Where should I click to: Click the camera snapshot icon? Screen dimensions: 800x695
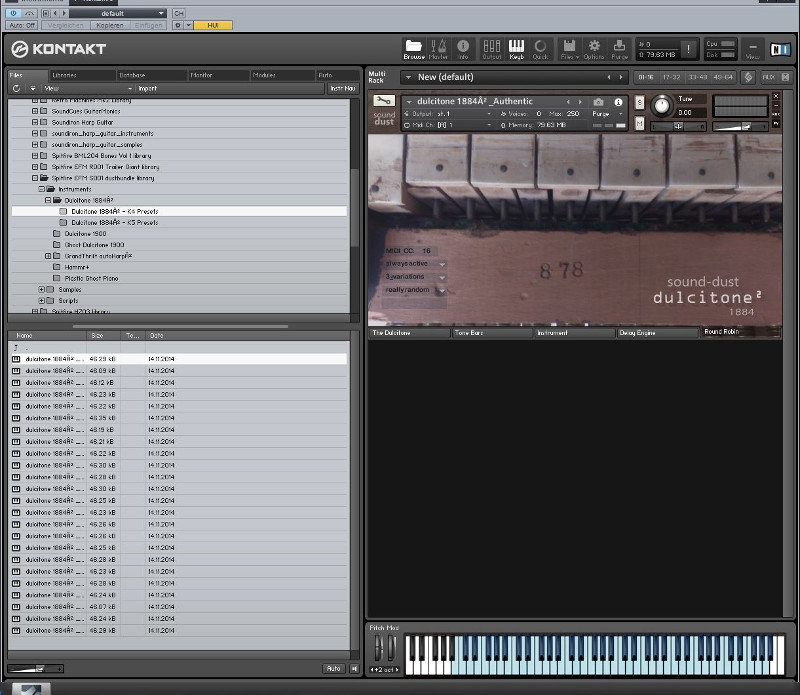pos(599,102)
